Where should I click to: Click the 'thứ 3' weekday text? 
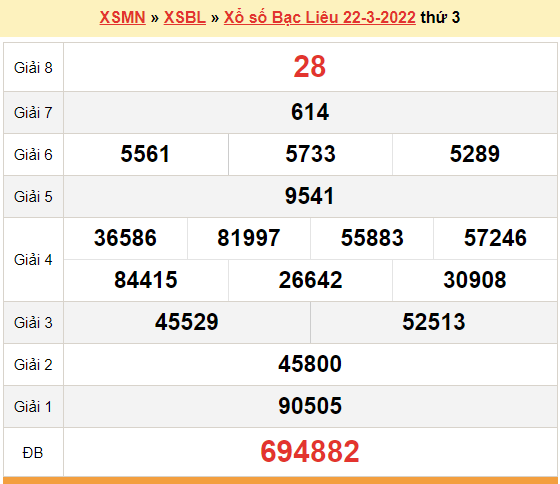point(440,17)
